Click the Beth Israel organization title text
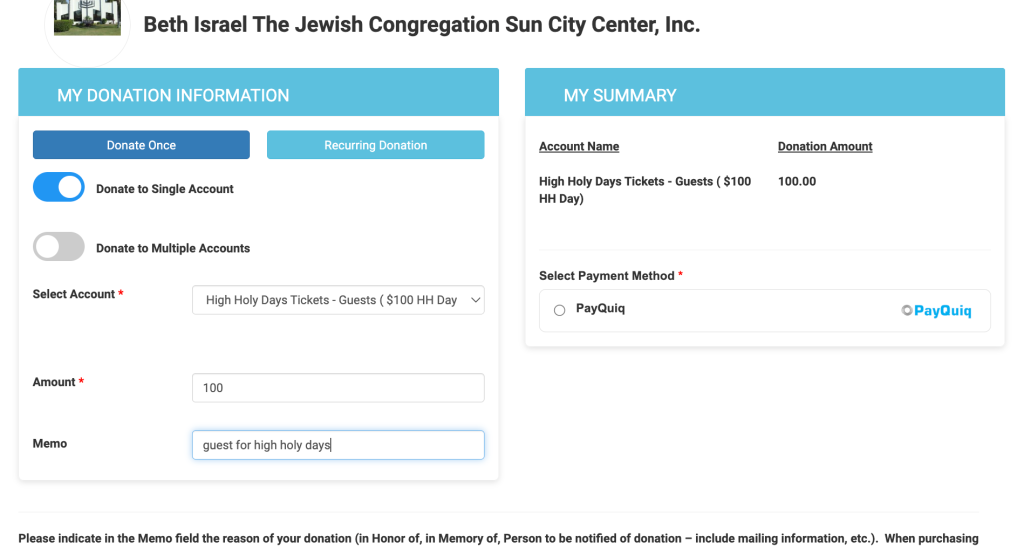This screenshot has height=549, width=1024. (x=421, y=25)
